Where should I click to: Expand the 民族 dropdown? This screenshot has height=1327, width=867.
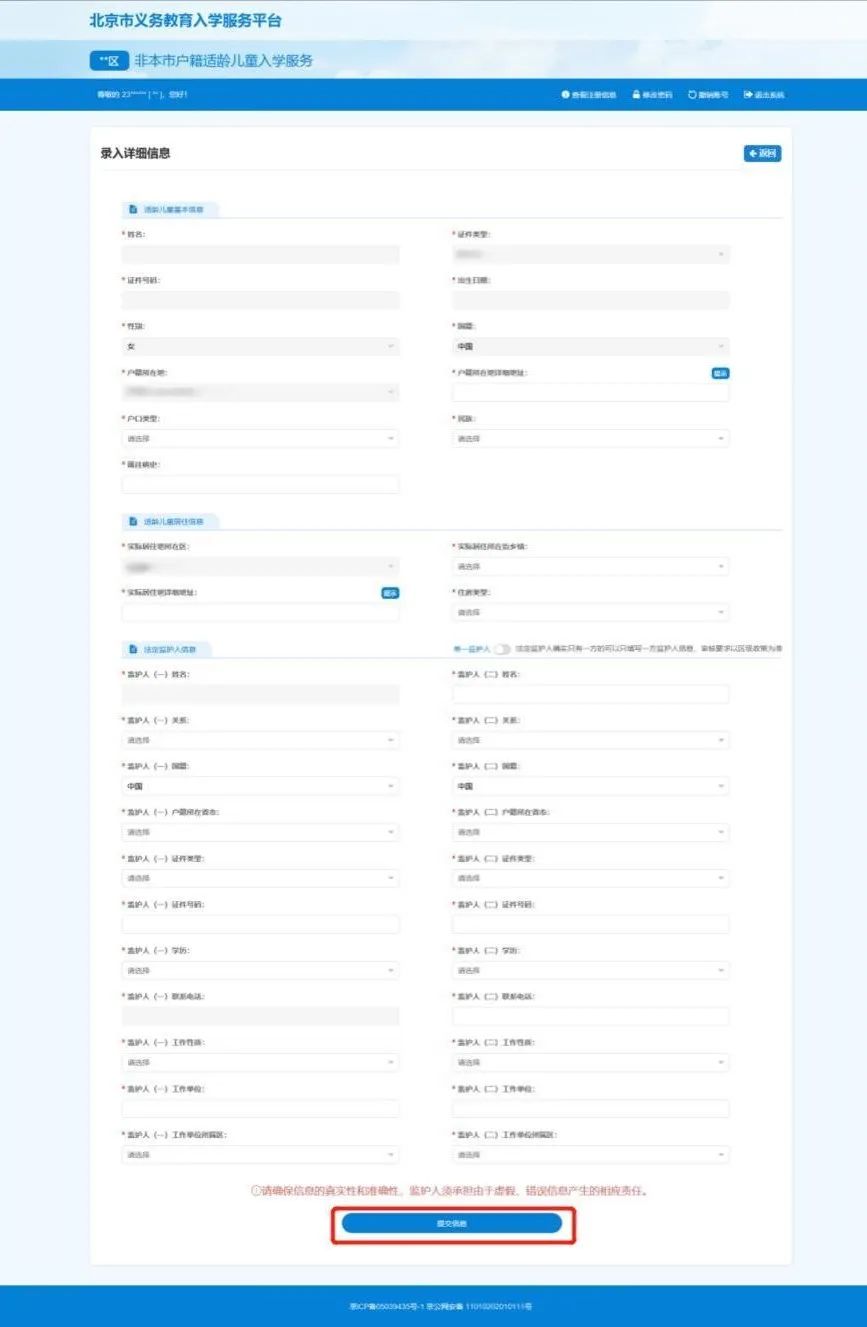coord(590,439)
